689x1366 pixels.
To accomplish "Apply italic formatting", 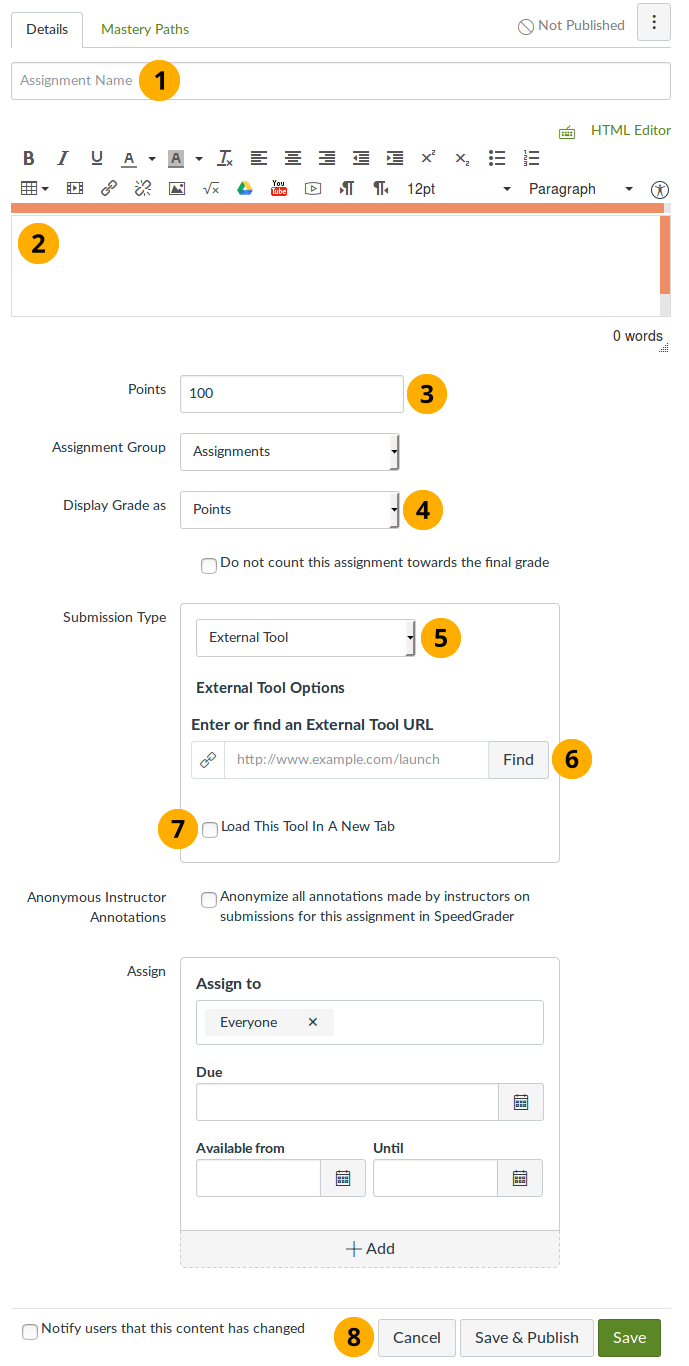I will pyautogui.click(x=62, y=158).
